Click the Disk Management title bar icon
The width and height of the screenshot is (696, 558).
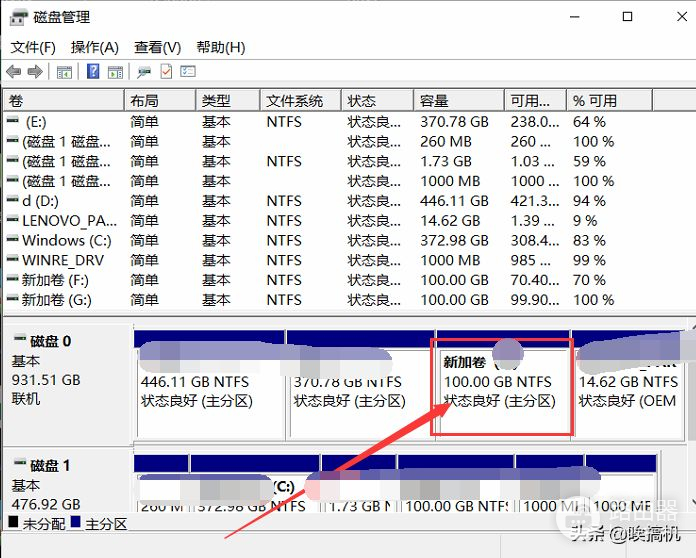pos(20,18)
